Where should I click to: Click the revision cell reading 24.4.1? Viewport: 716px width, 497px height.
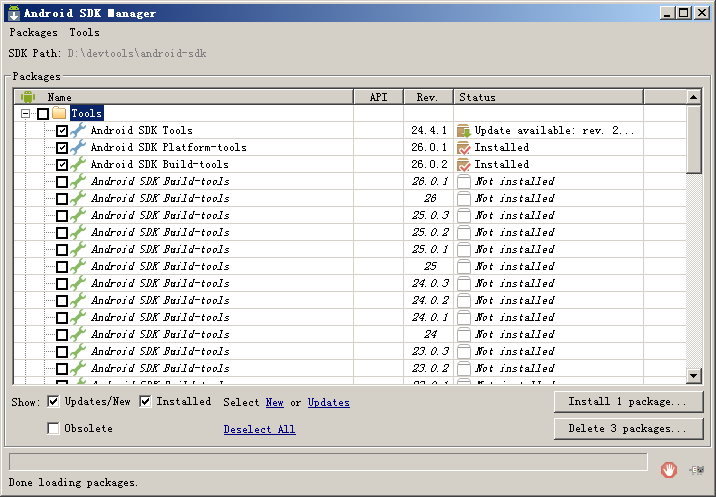click(429, 131)
